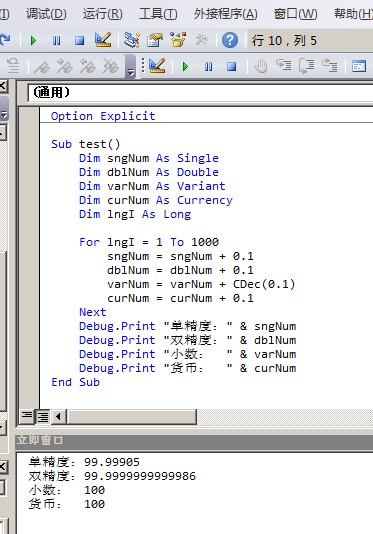Screen dimensions: 373x534
Task: Click the Toolbox hammer-and-wrench icon
Action: (201, 40)
